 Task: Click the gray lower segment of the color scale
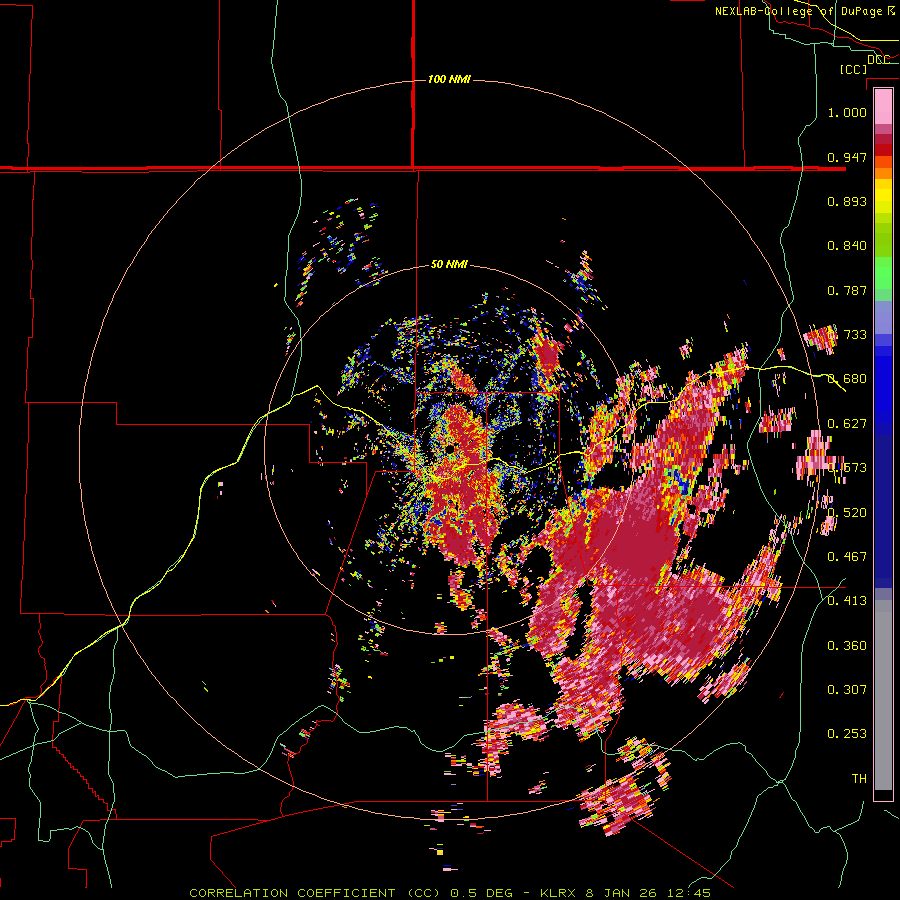883,695
